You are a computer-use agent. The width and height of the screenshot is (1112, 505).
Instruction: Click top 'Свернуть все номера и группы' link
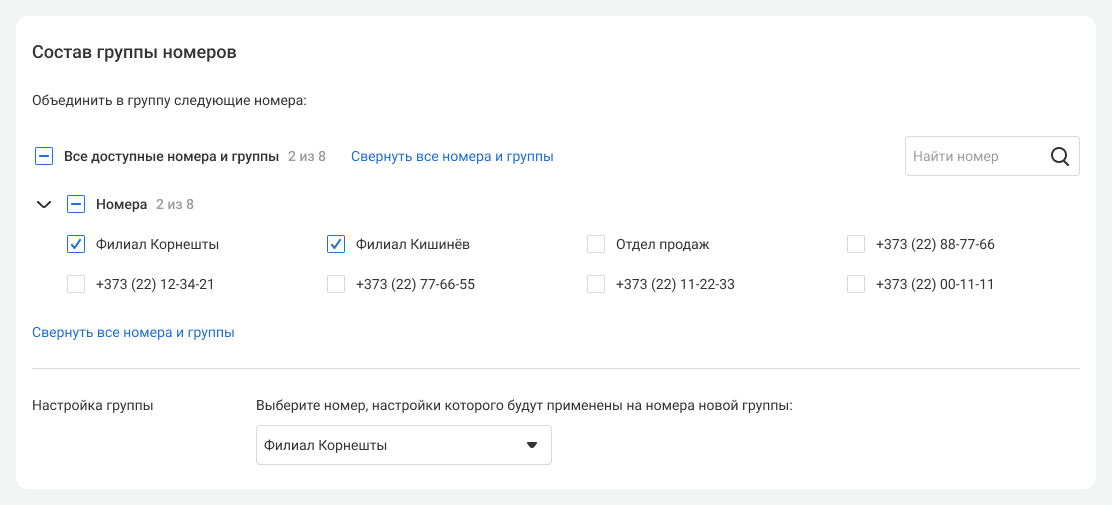pyautogui.click(x=452, y=156)
